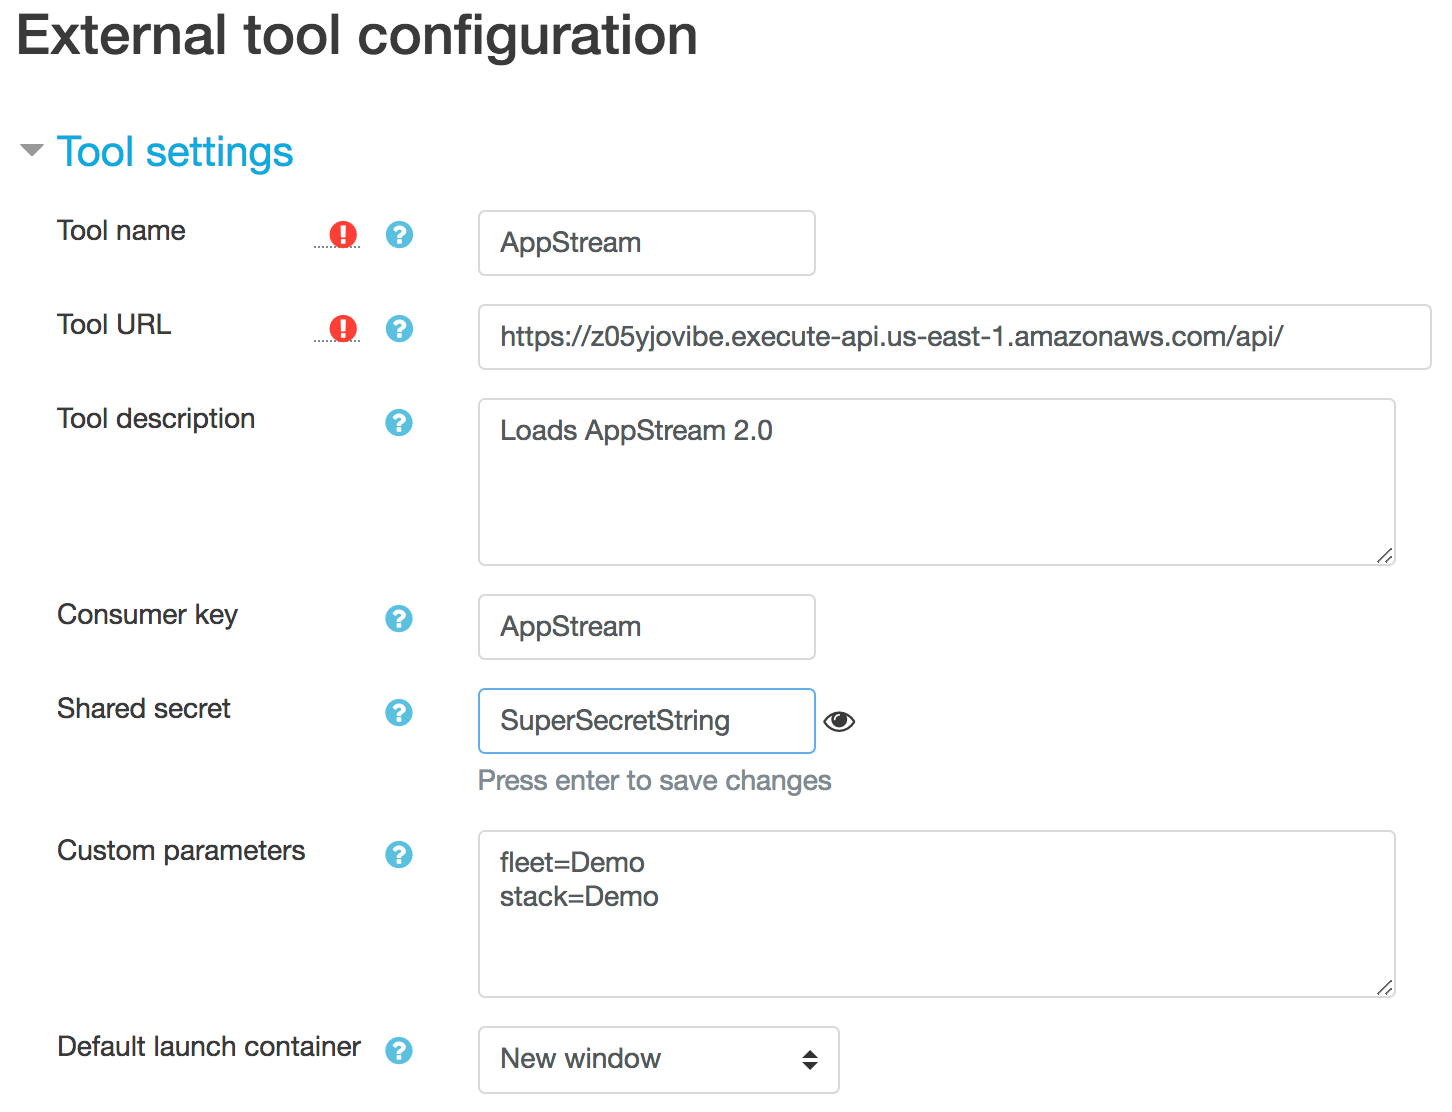Toggle Shared secret visibility eye icon
The image size is (1452, 1112).
pyautogui.click(x=839, y=722)
